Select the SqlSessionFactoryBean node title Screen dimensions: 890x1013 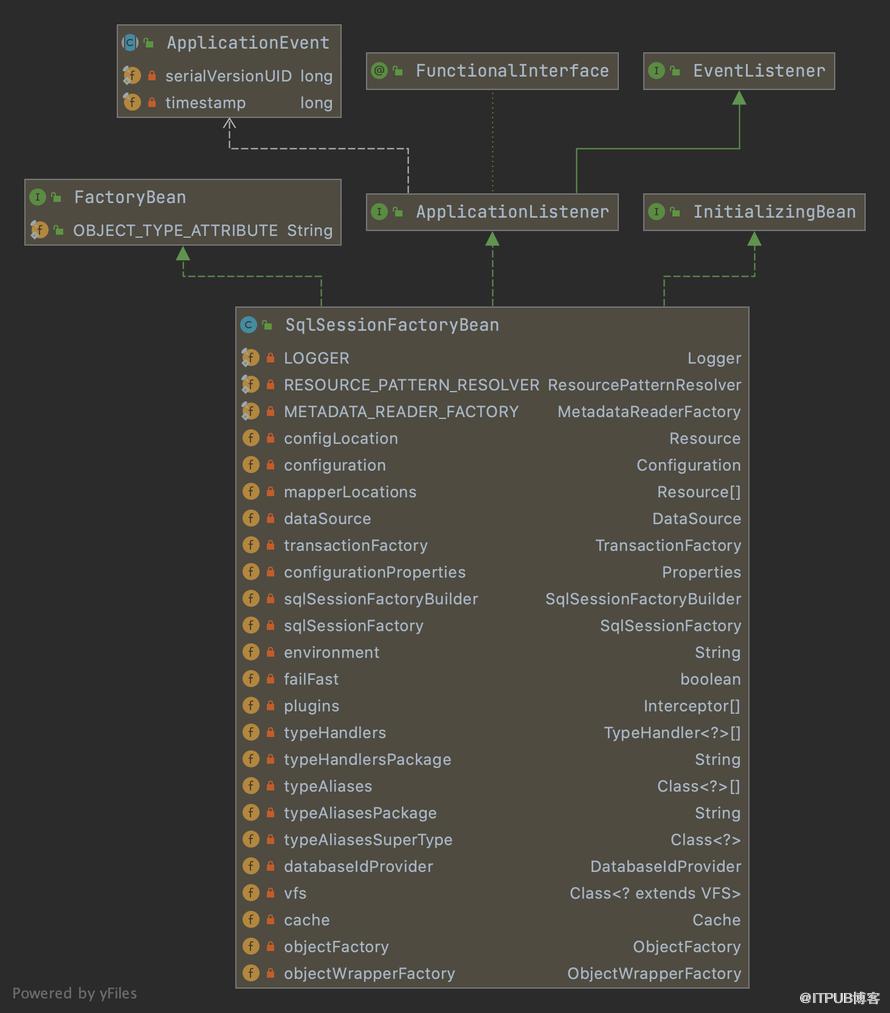click(392, 325)
